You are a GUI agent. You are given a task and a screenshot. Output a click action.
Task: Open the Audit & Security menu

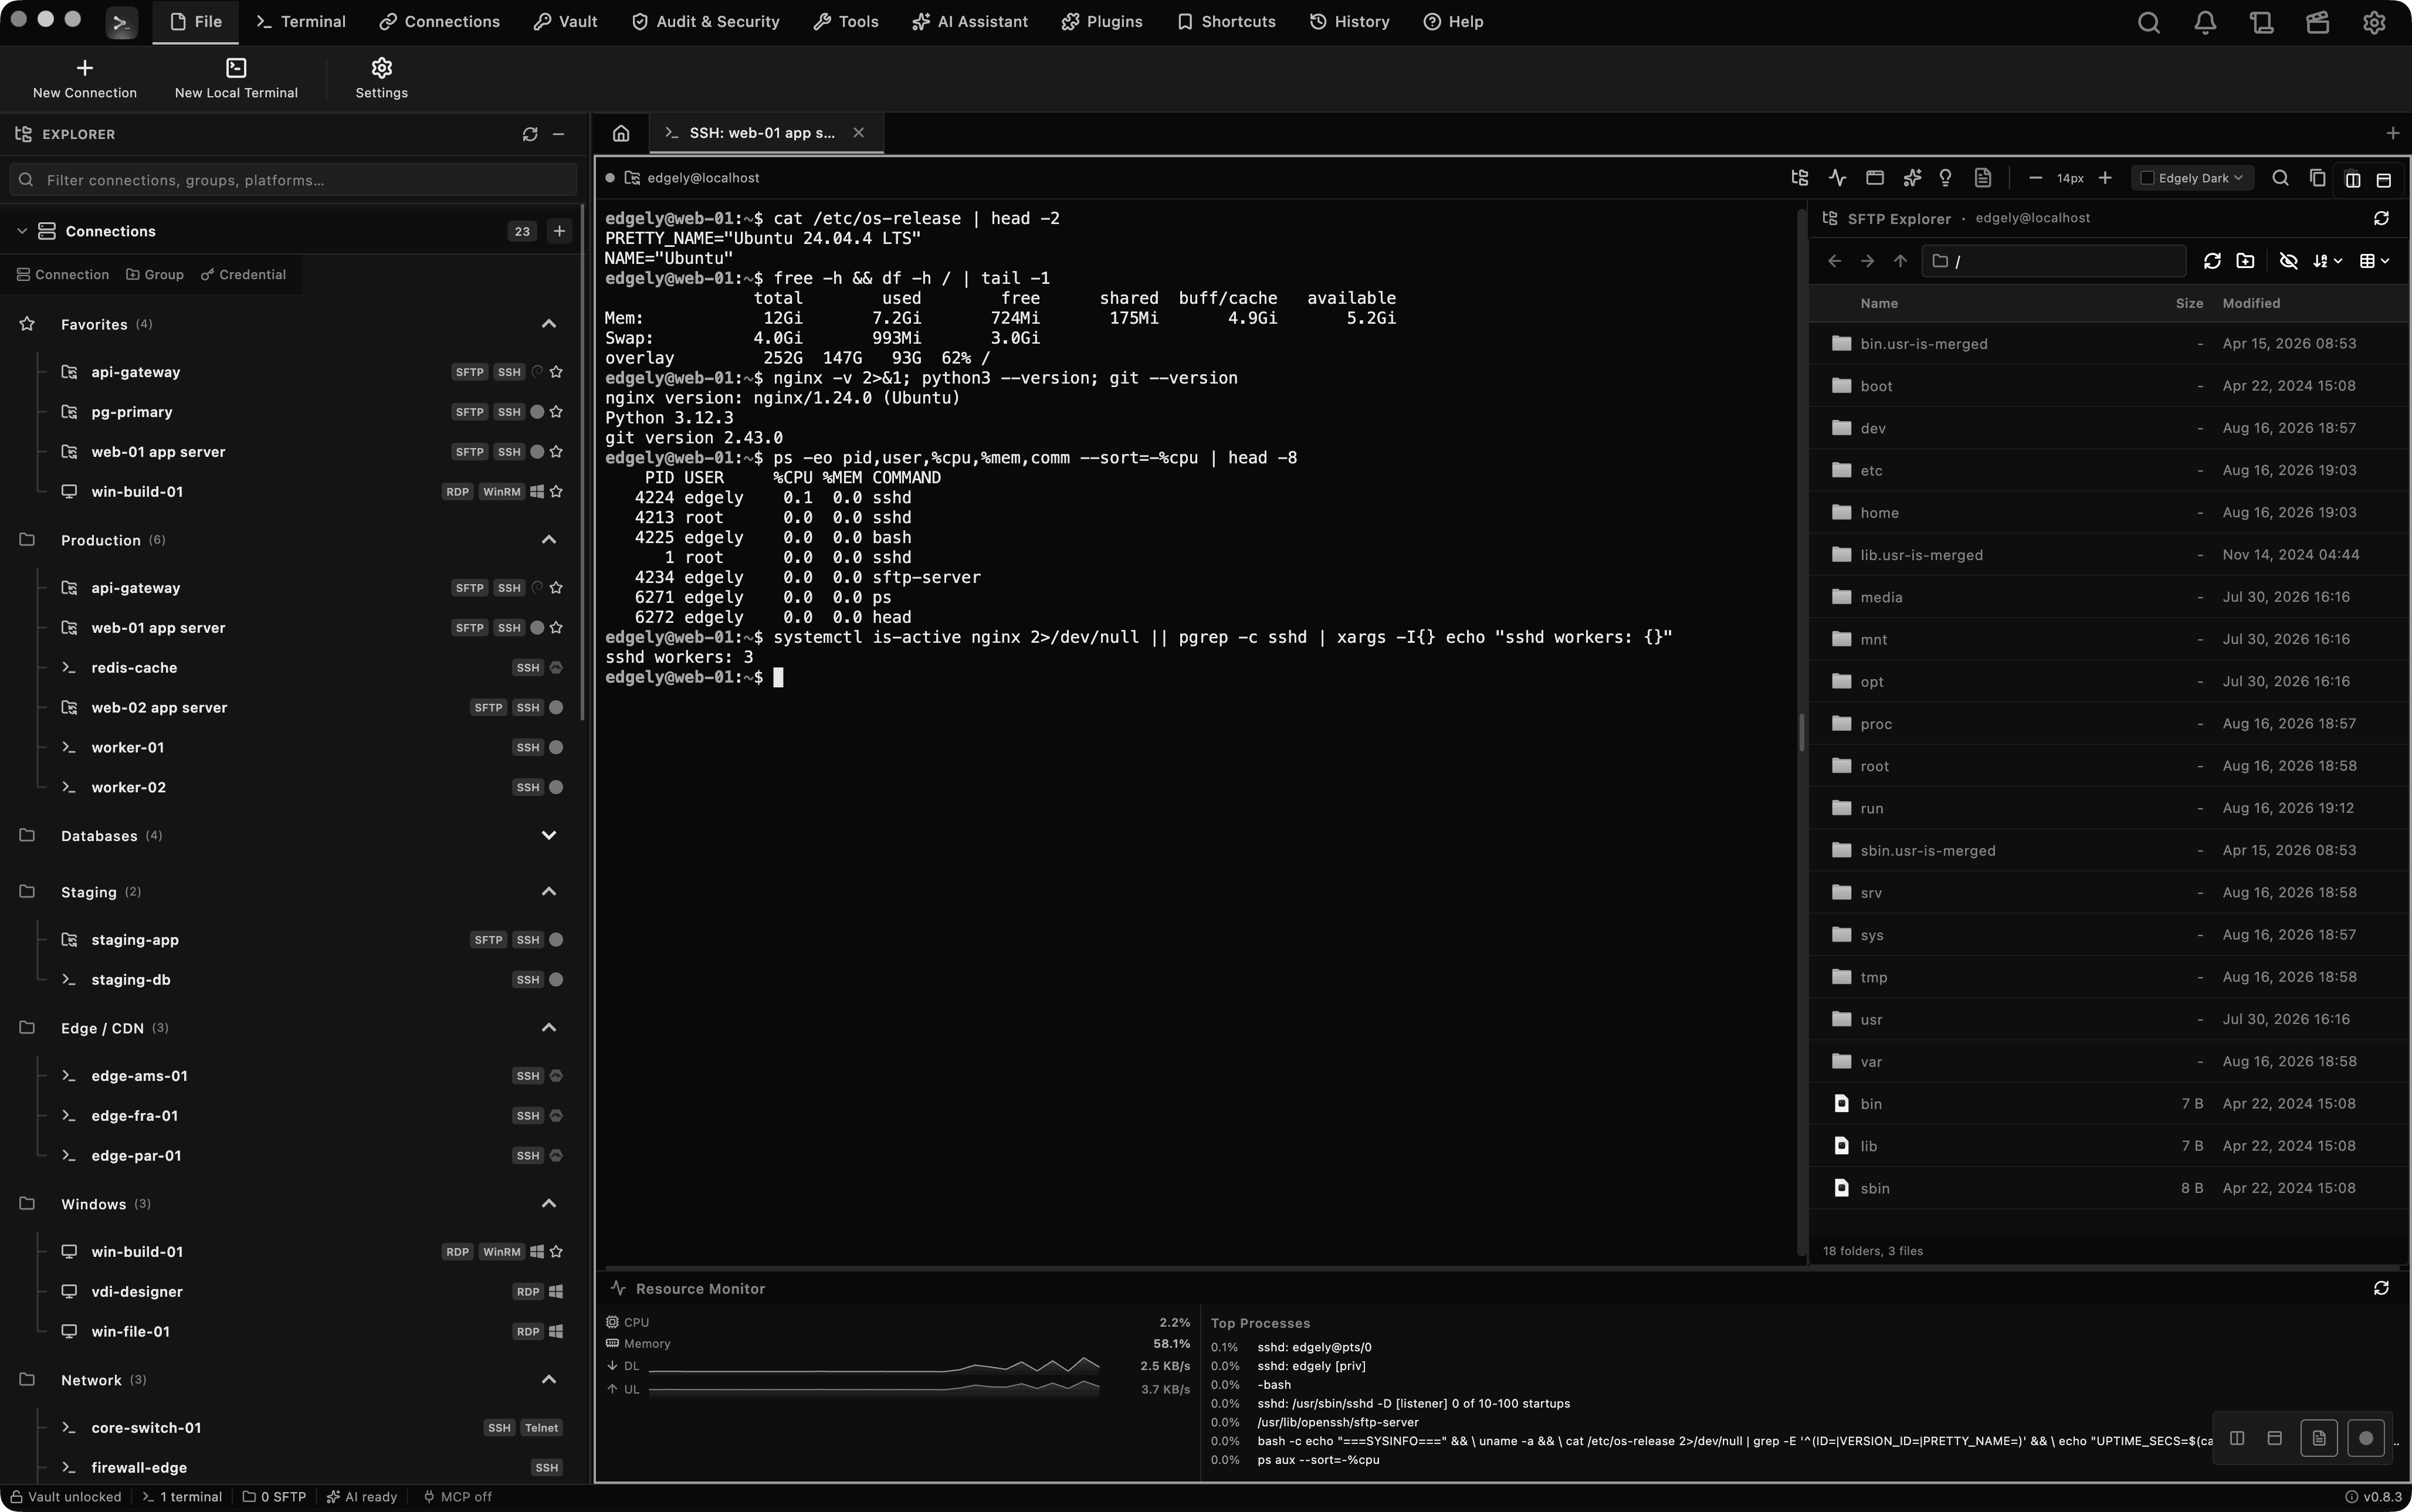pyautogui.click(x=706, y=21)
